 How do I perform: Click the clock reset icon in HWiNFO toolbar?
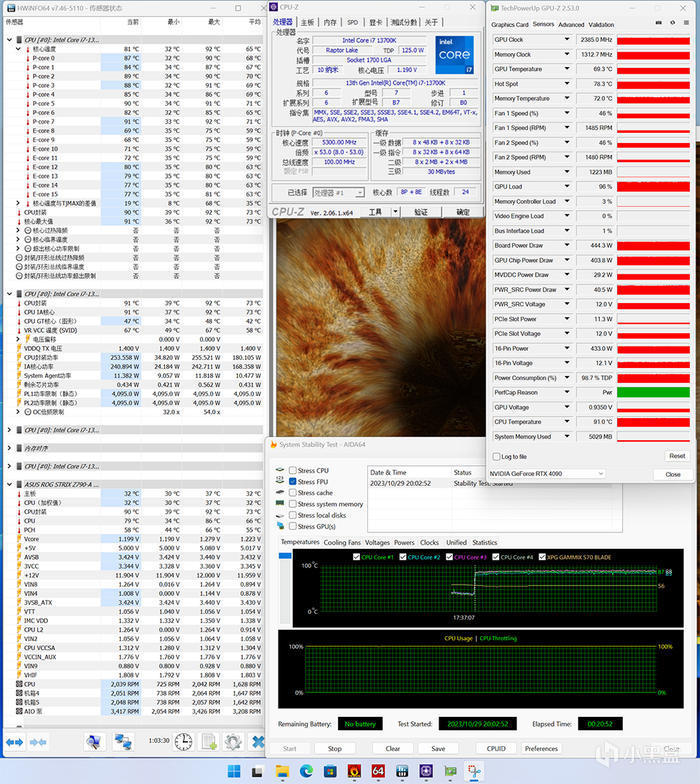(x=184, y=742)
